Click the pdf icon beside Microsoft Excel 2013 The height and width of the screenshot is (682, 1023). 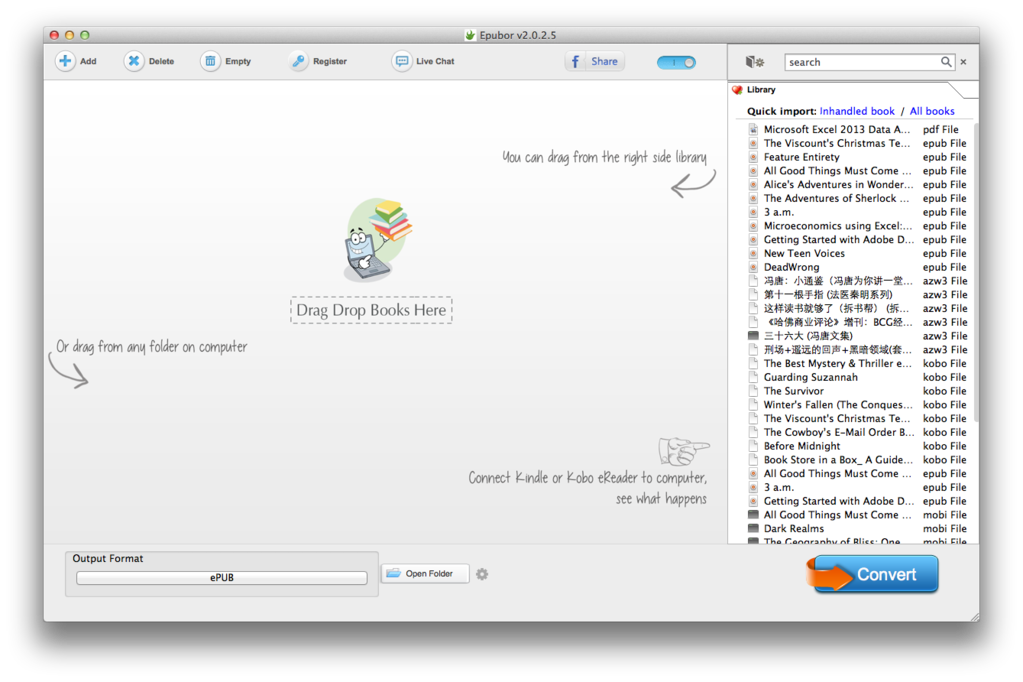pyautogui.click(x=753, y=129)
